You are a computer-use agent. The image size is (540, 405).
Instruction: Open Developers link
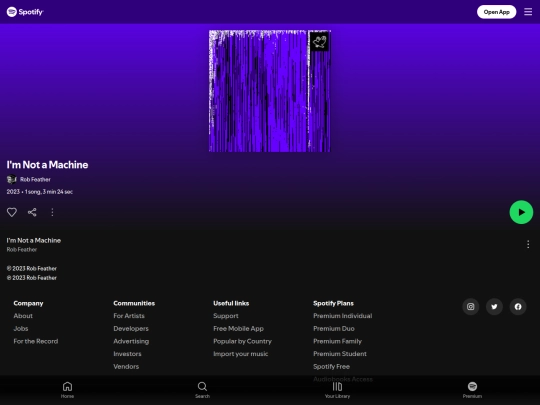pyautogui.click(x=131, y=329)
